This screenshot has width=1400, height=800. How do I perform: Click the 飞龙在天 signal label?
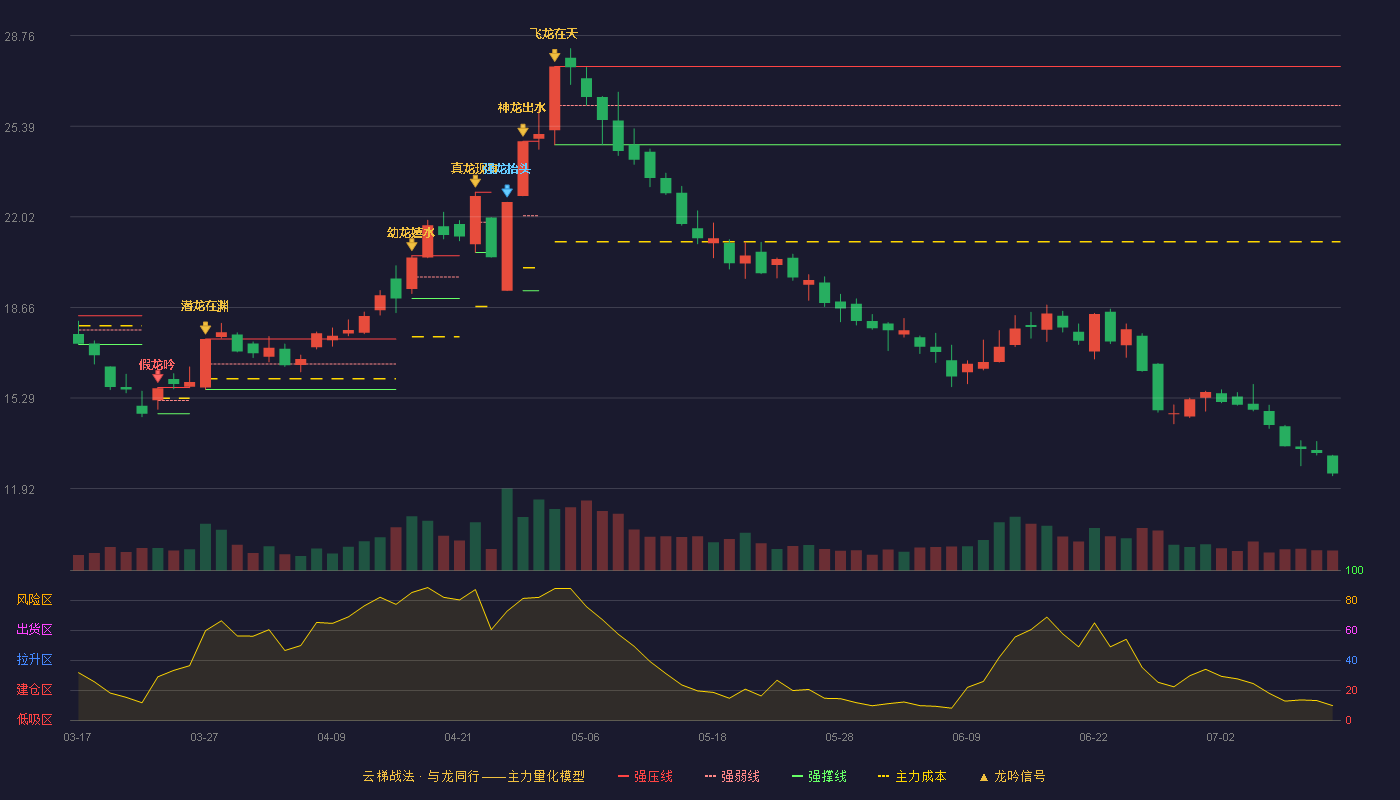point(554,34)
